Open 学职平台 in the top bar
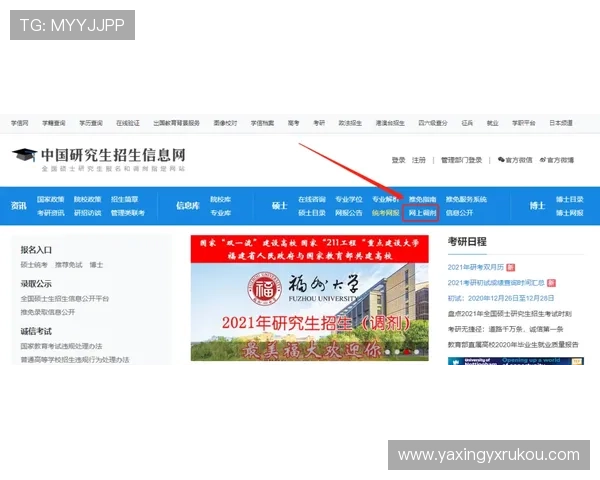The width and height of the screenshot is (600, 480). (x=524, y=123)
